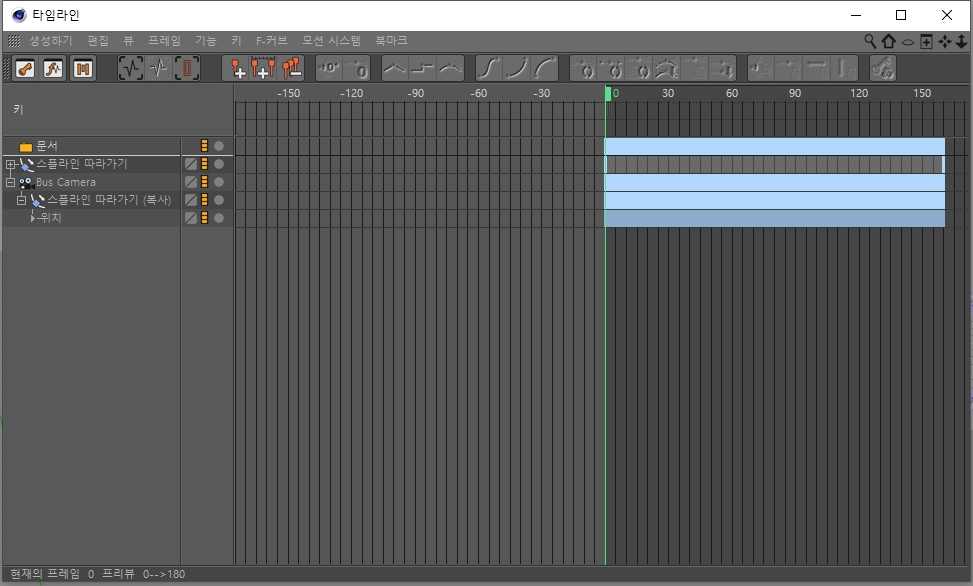Click the four-arrow move view icon
This screenshot has width=973, height=586.
click(944, 42)
